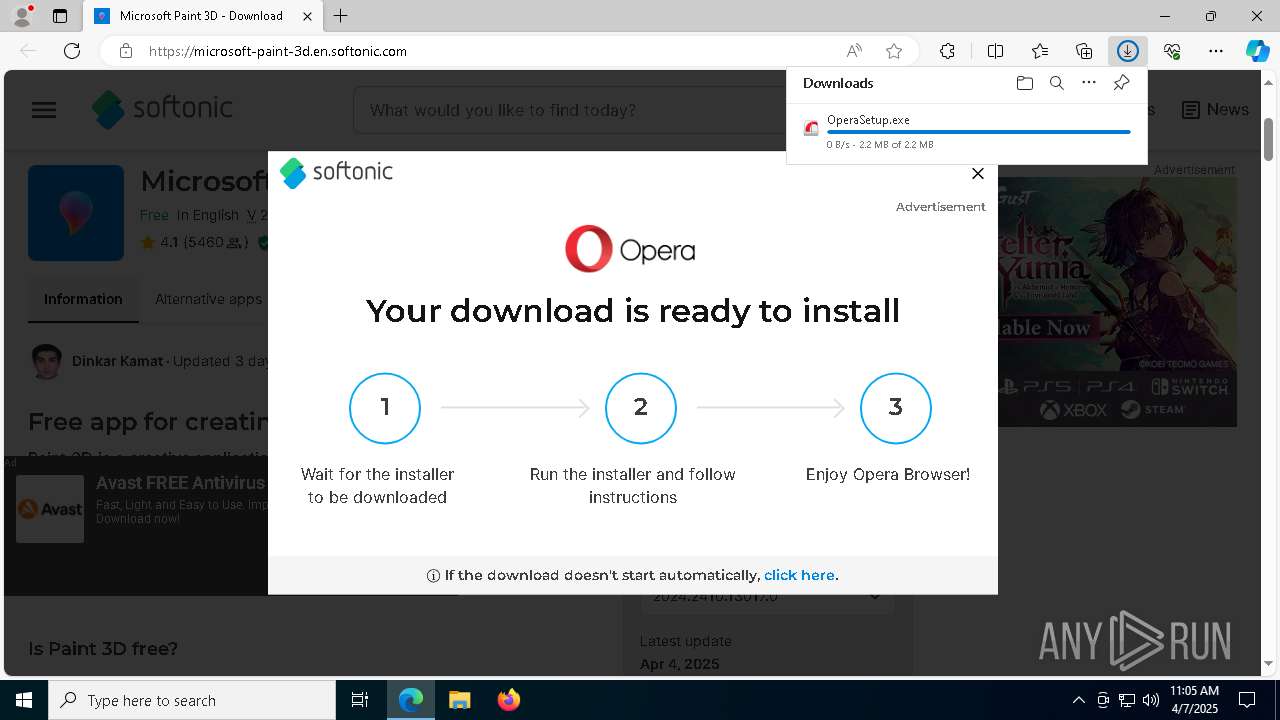Switch to Alternative apps tab
The width and height of the screenshot is (1280, 720).
[x=208, y=299]
